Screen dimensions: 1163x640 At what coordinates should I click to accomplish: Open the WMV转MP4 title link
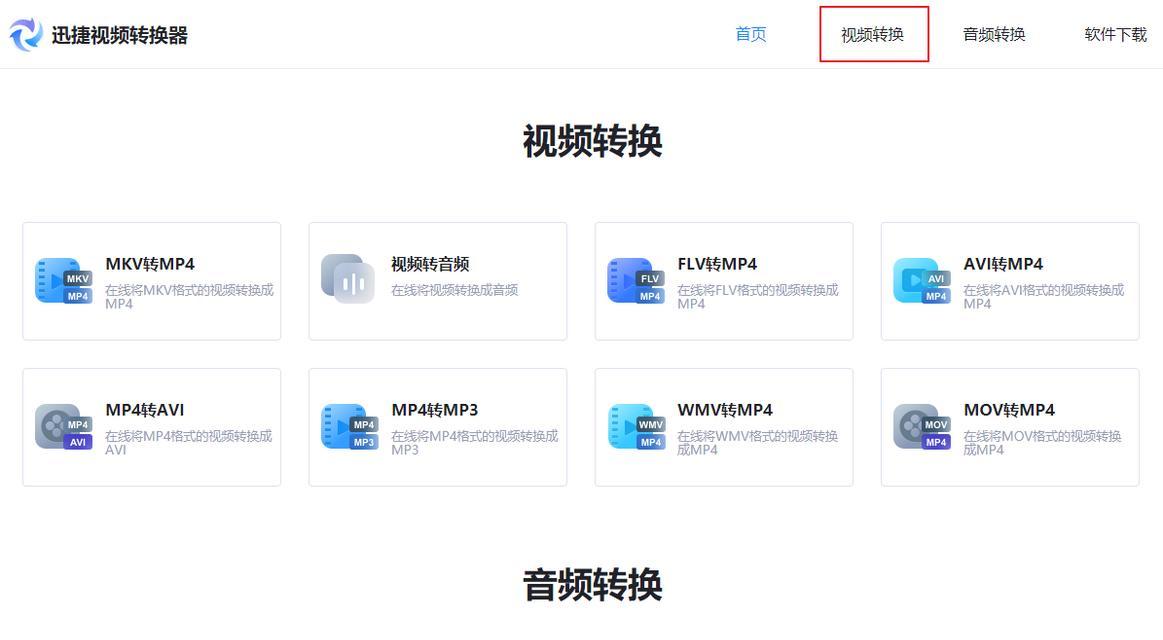(x=725, y=410)
